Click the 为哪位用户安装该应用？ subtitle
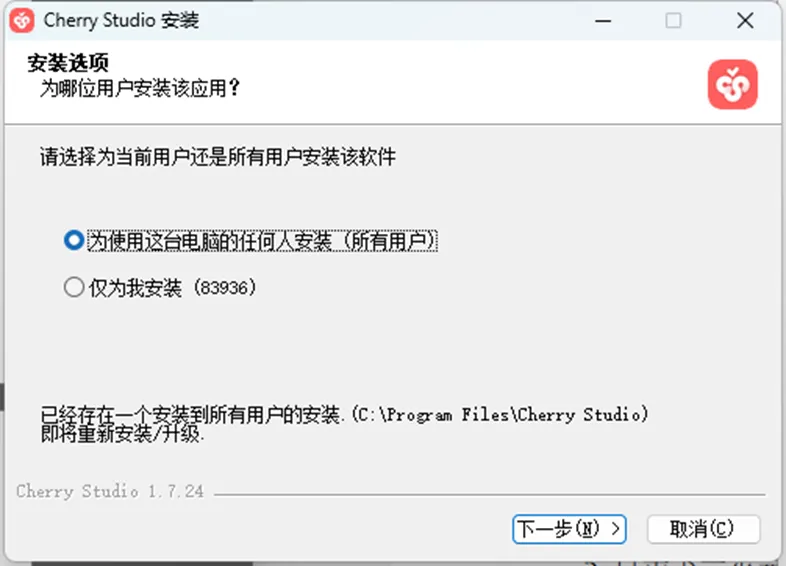The width and height of the screenshot is (786, 566). (140, 88)
